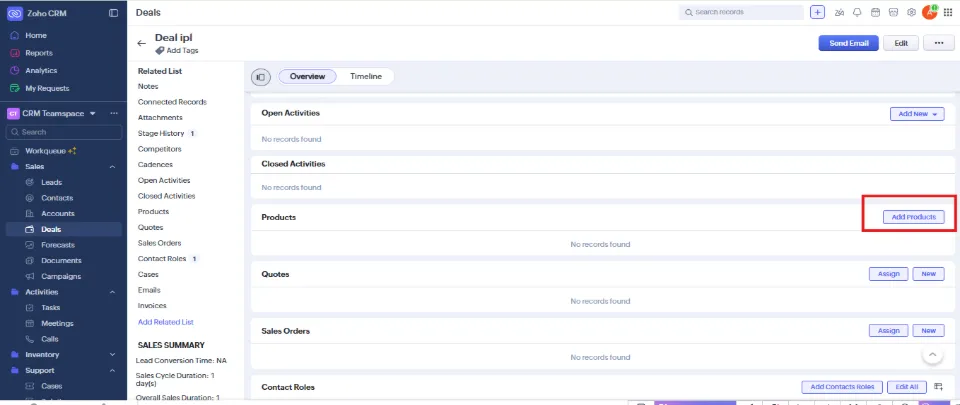This screenshot has height=405, width=960.
Task: Open CRM Teamspace more options ellipsis
Action: pos(114,113)
